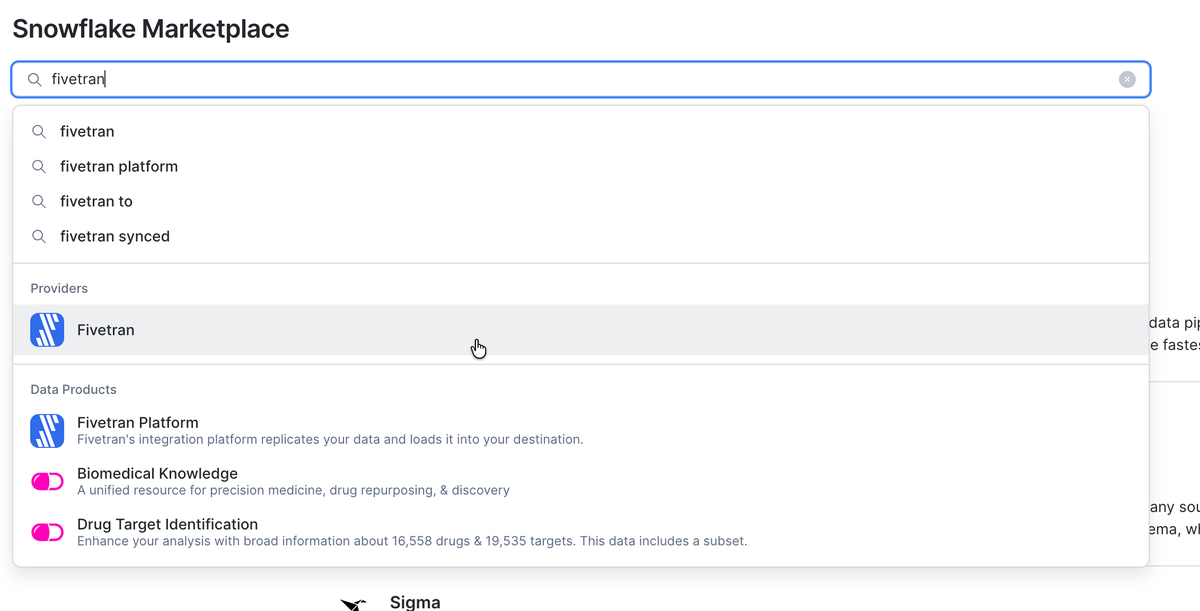
Task: Click the 'Providers' section heading
Action: pos(59,288)
